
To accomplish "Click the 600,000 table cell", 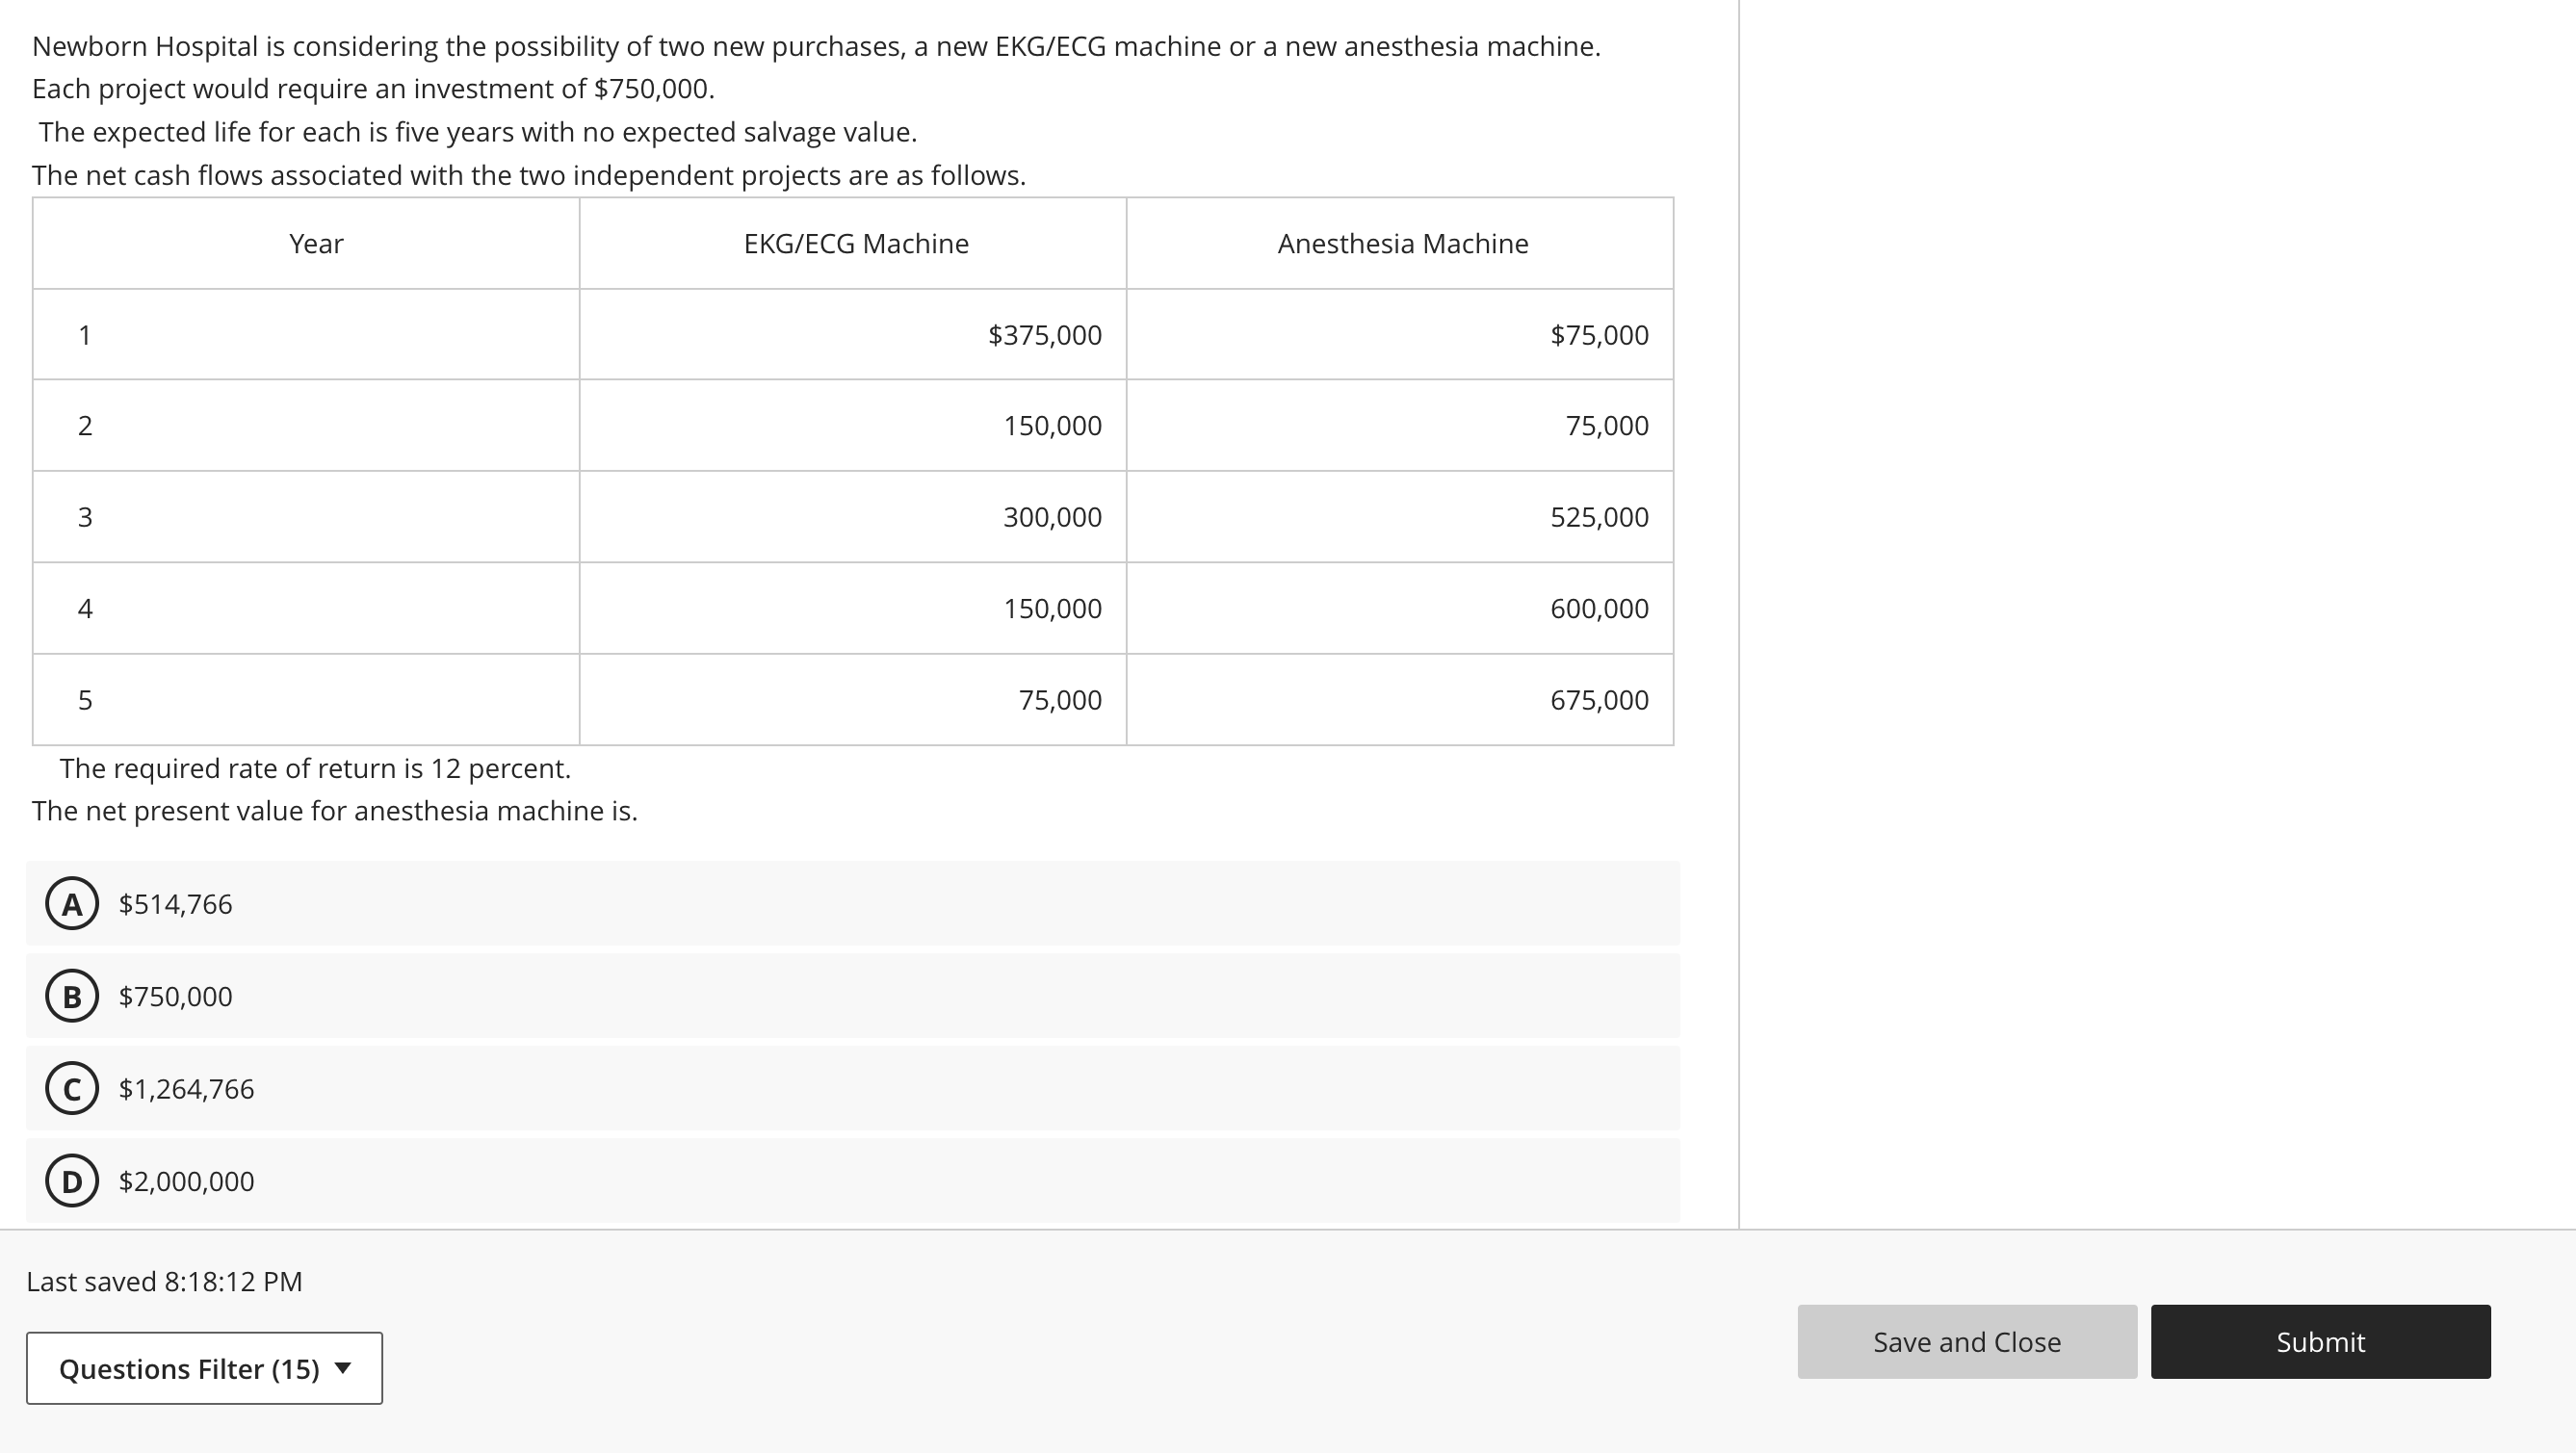I will (x=1598, y=608).
